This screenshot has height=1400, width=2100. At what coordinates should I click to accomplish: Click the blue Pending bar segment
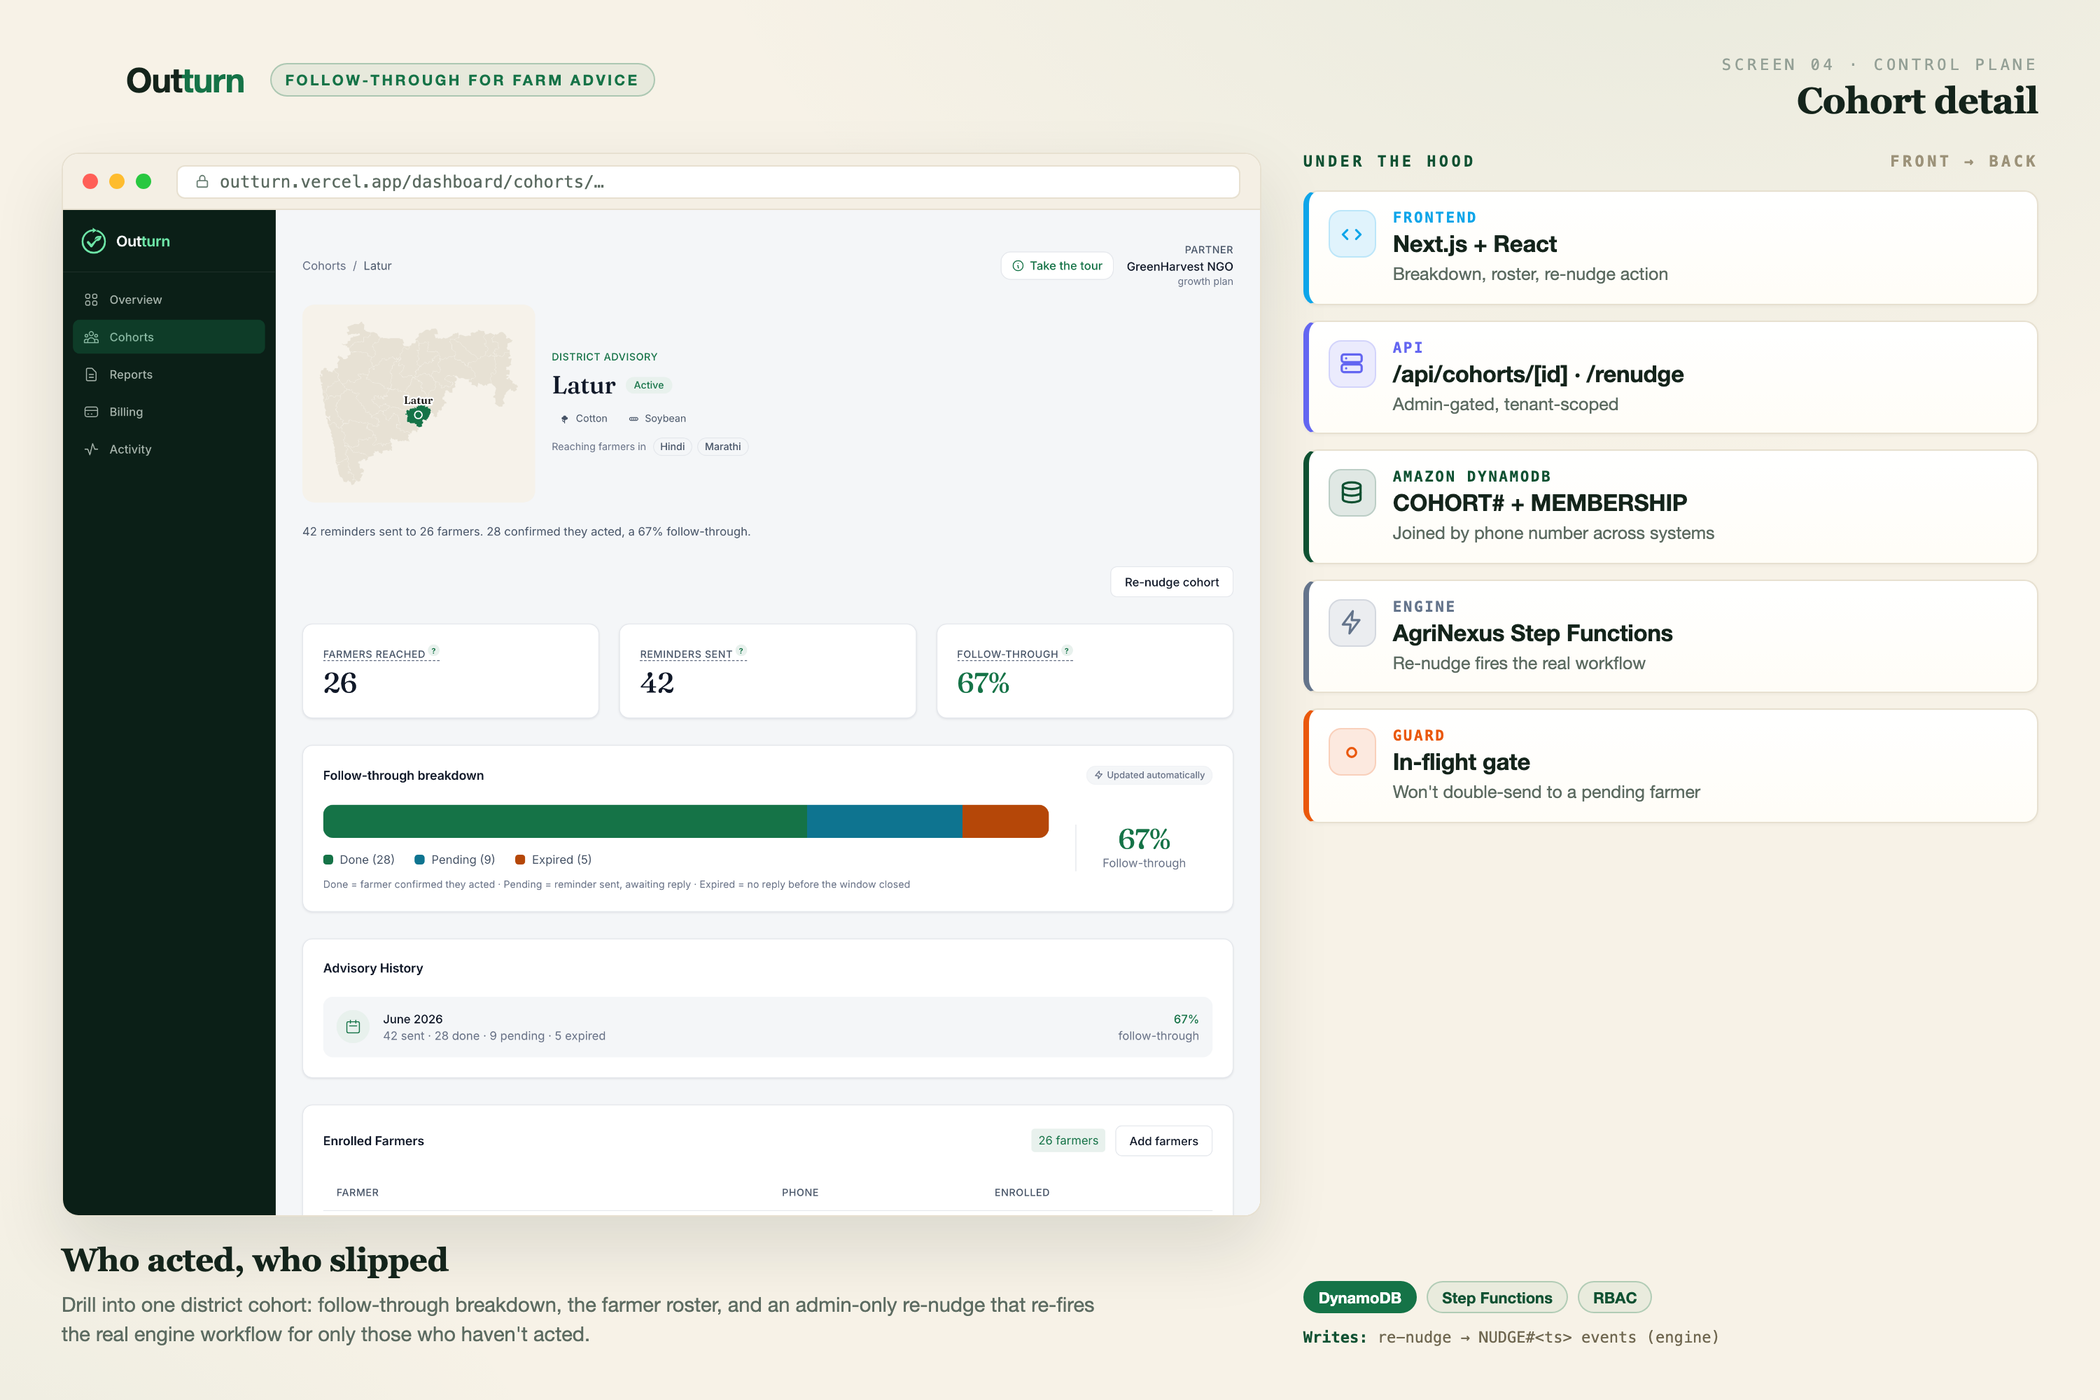(x=884, y=821)
